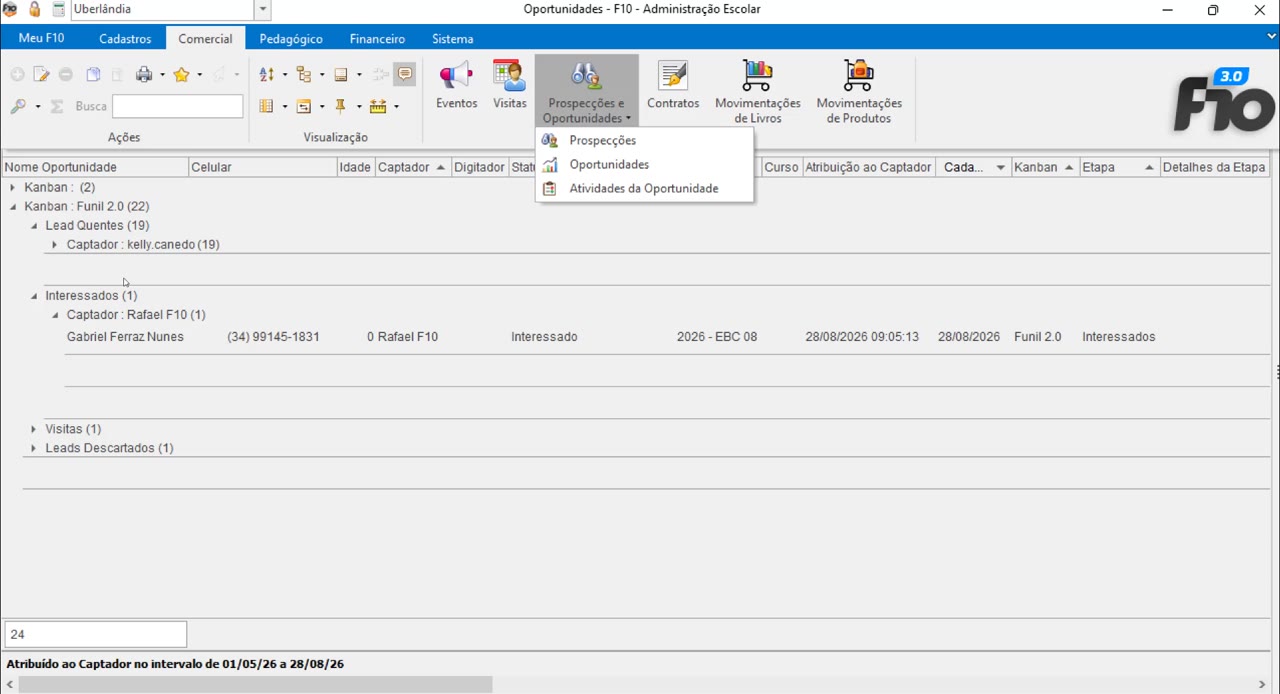The width and height of the screenshot is (1280, 694).
Task: Switch to Financeiro tab
Action: click(x=377, y=38)
